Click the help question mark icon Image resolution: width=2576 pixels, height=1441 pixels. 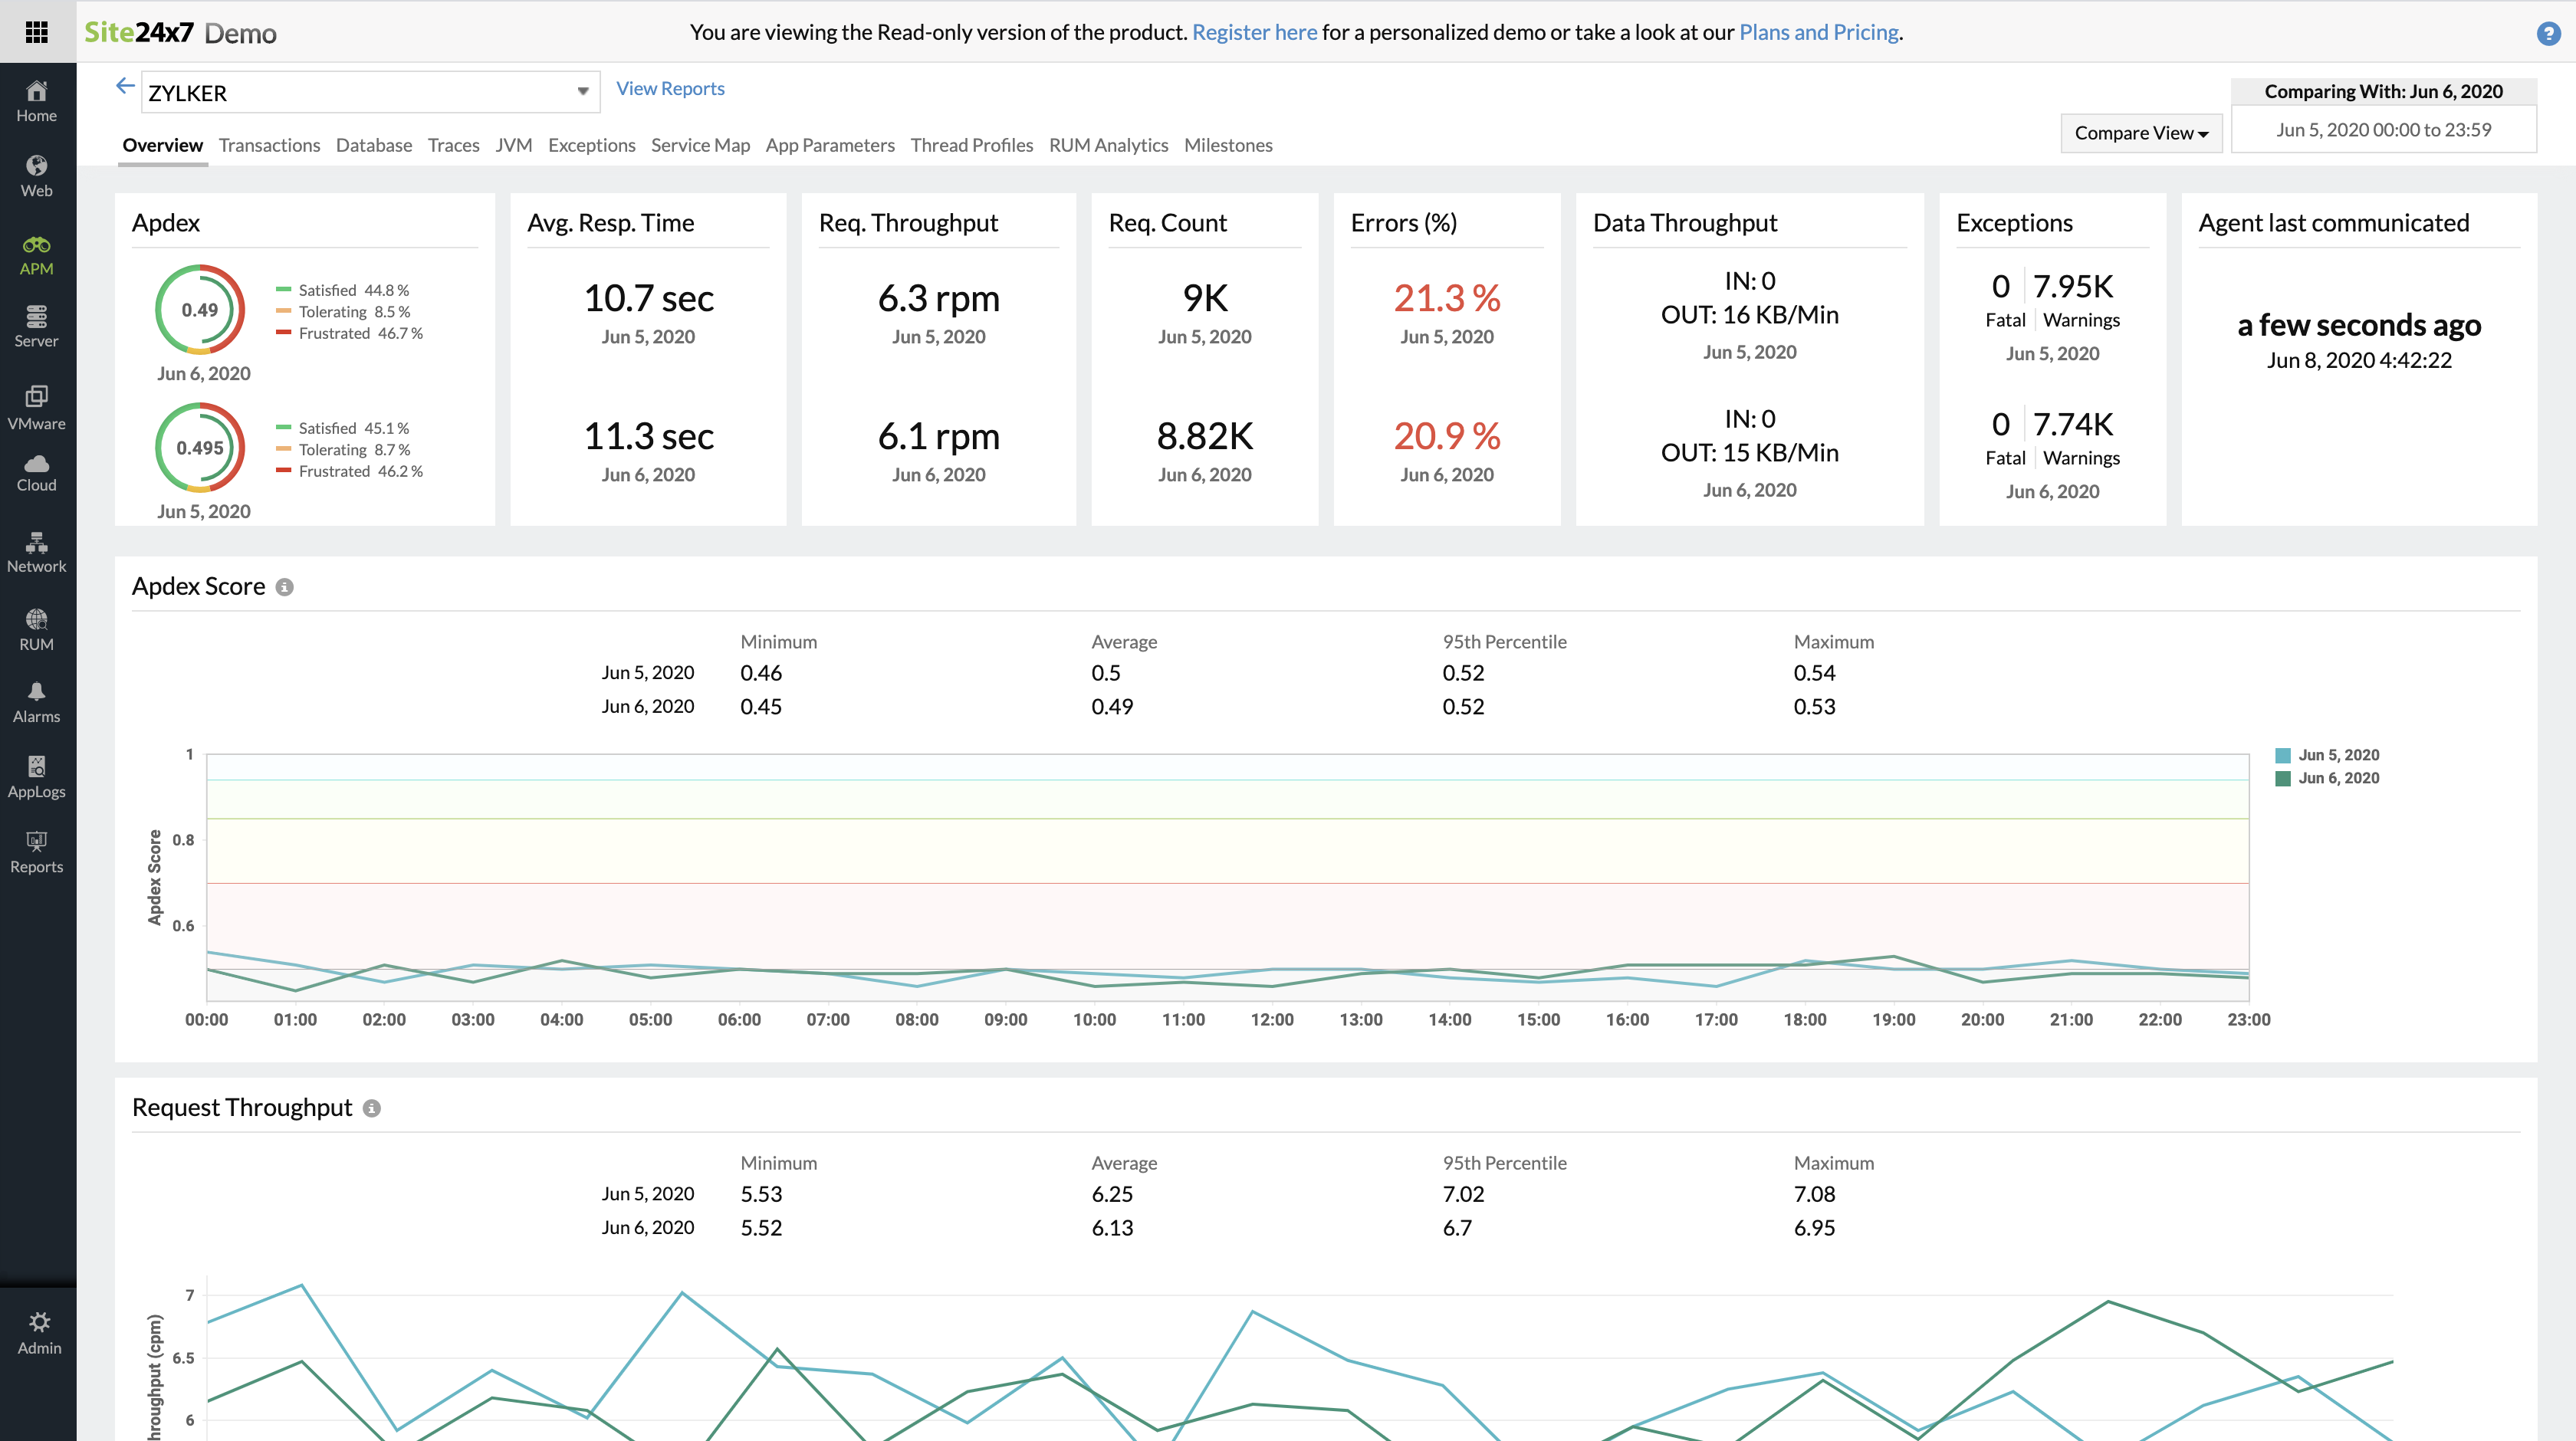point(2548,33)
